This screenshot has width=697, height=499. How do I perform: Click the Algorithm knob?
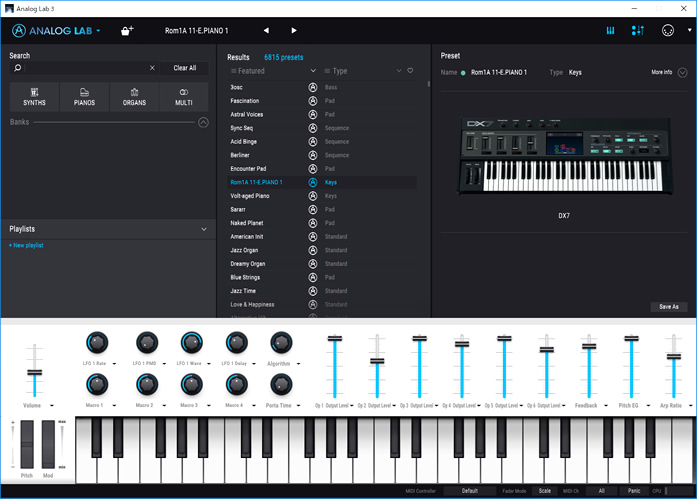(x=281, y=343)
